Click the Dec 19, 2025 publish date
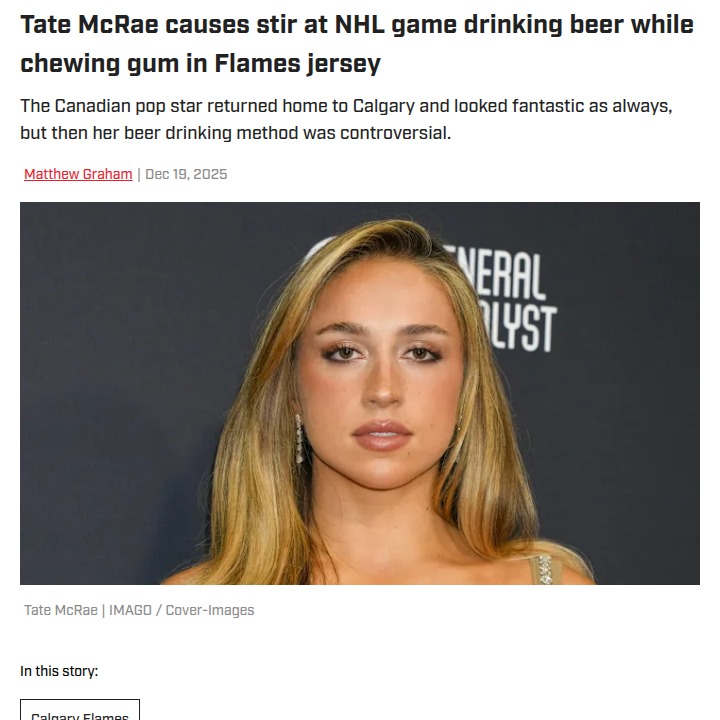This screenshot has height=720, width=720. (186, 174)
